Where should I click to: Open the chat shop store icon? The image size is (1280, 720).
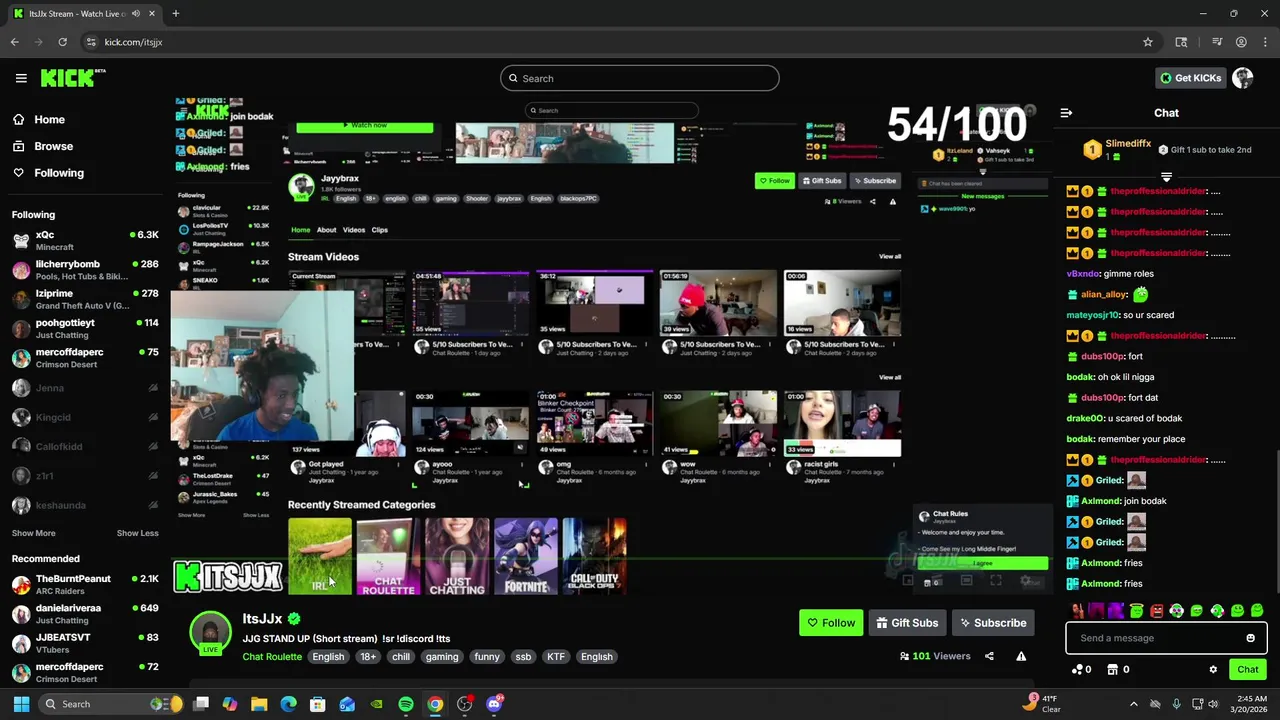coord(1118,670)
